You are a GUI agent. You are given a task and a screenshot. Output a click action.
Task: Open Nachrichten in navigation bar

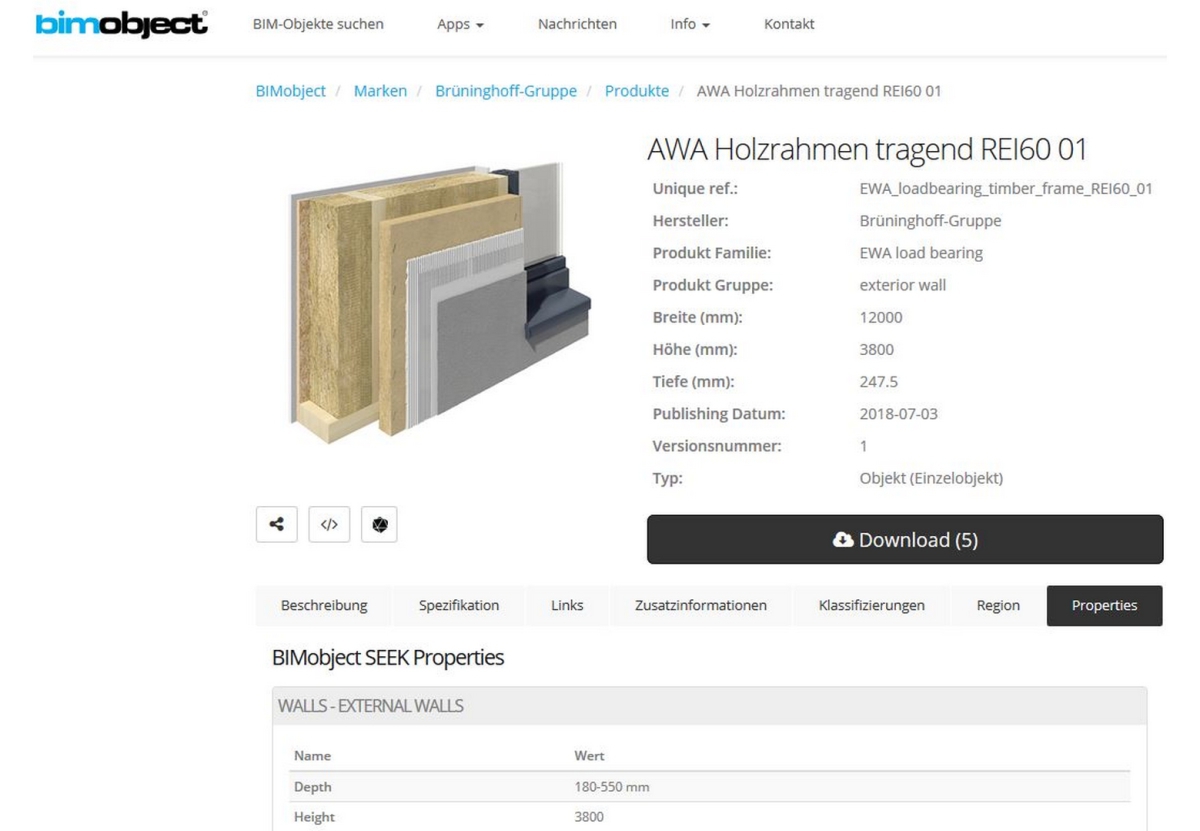(577, 24)
